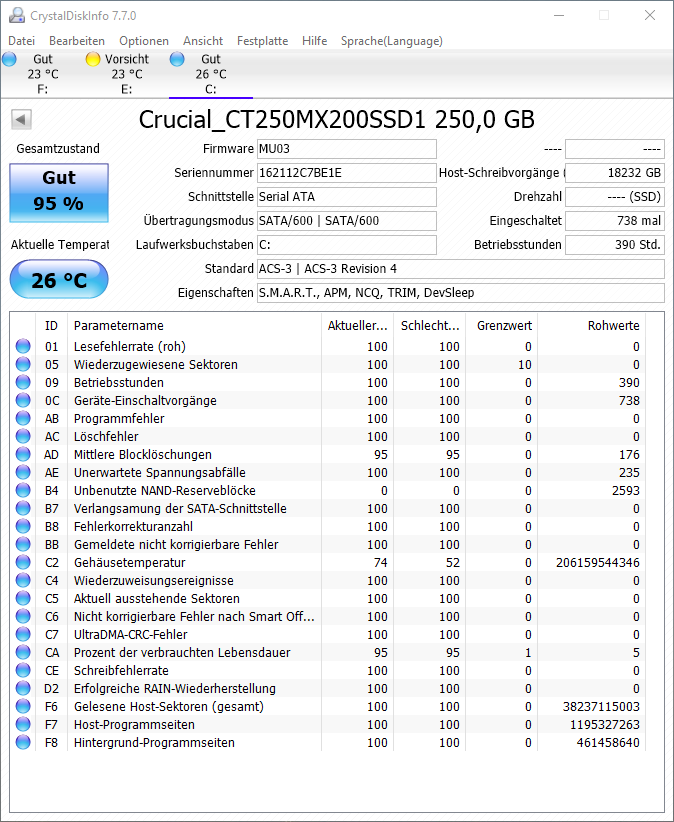The height and width of the screenshot is (822, 674).
Task: Click status orb for Lesefehlerrate (roh) row
Action: pos(23,347)
